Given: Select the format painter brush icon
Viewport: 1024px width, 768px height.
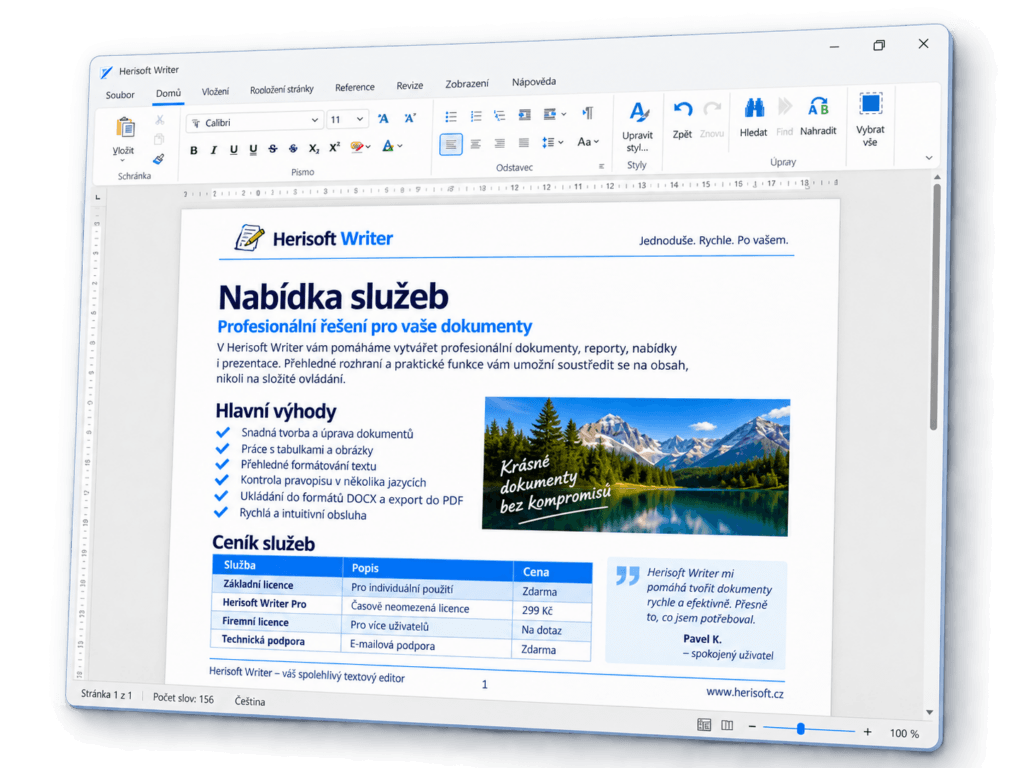Looking at the screenshot, I should click(x=158, y=159).
